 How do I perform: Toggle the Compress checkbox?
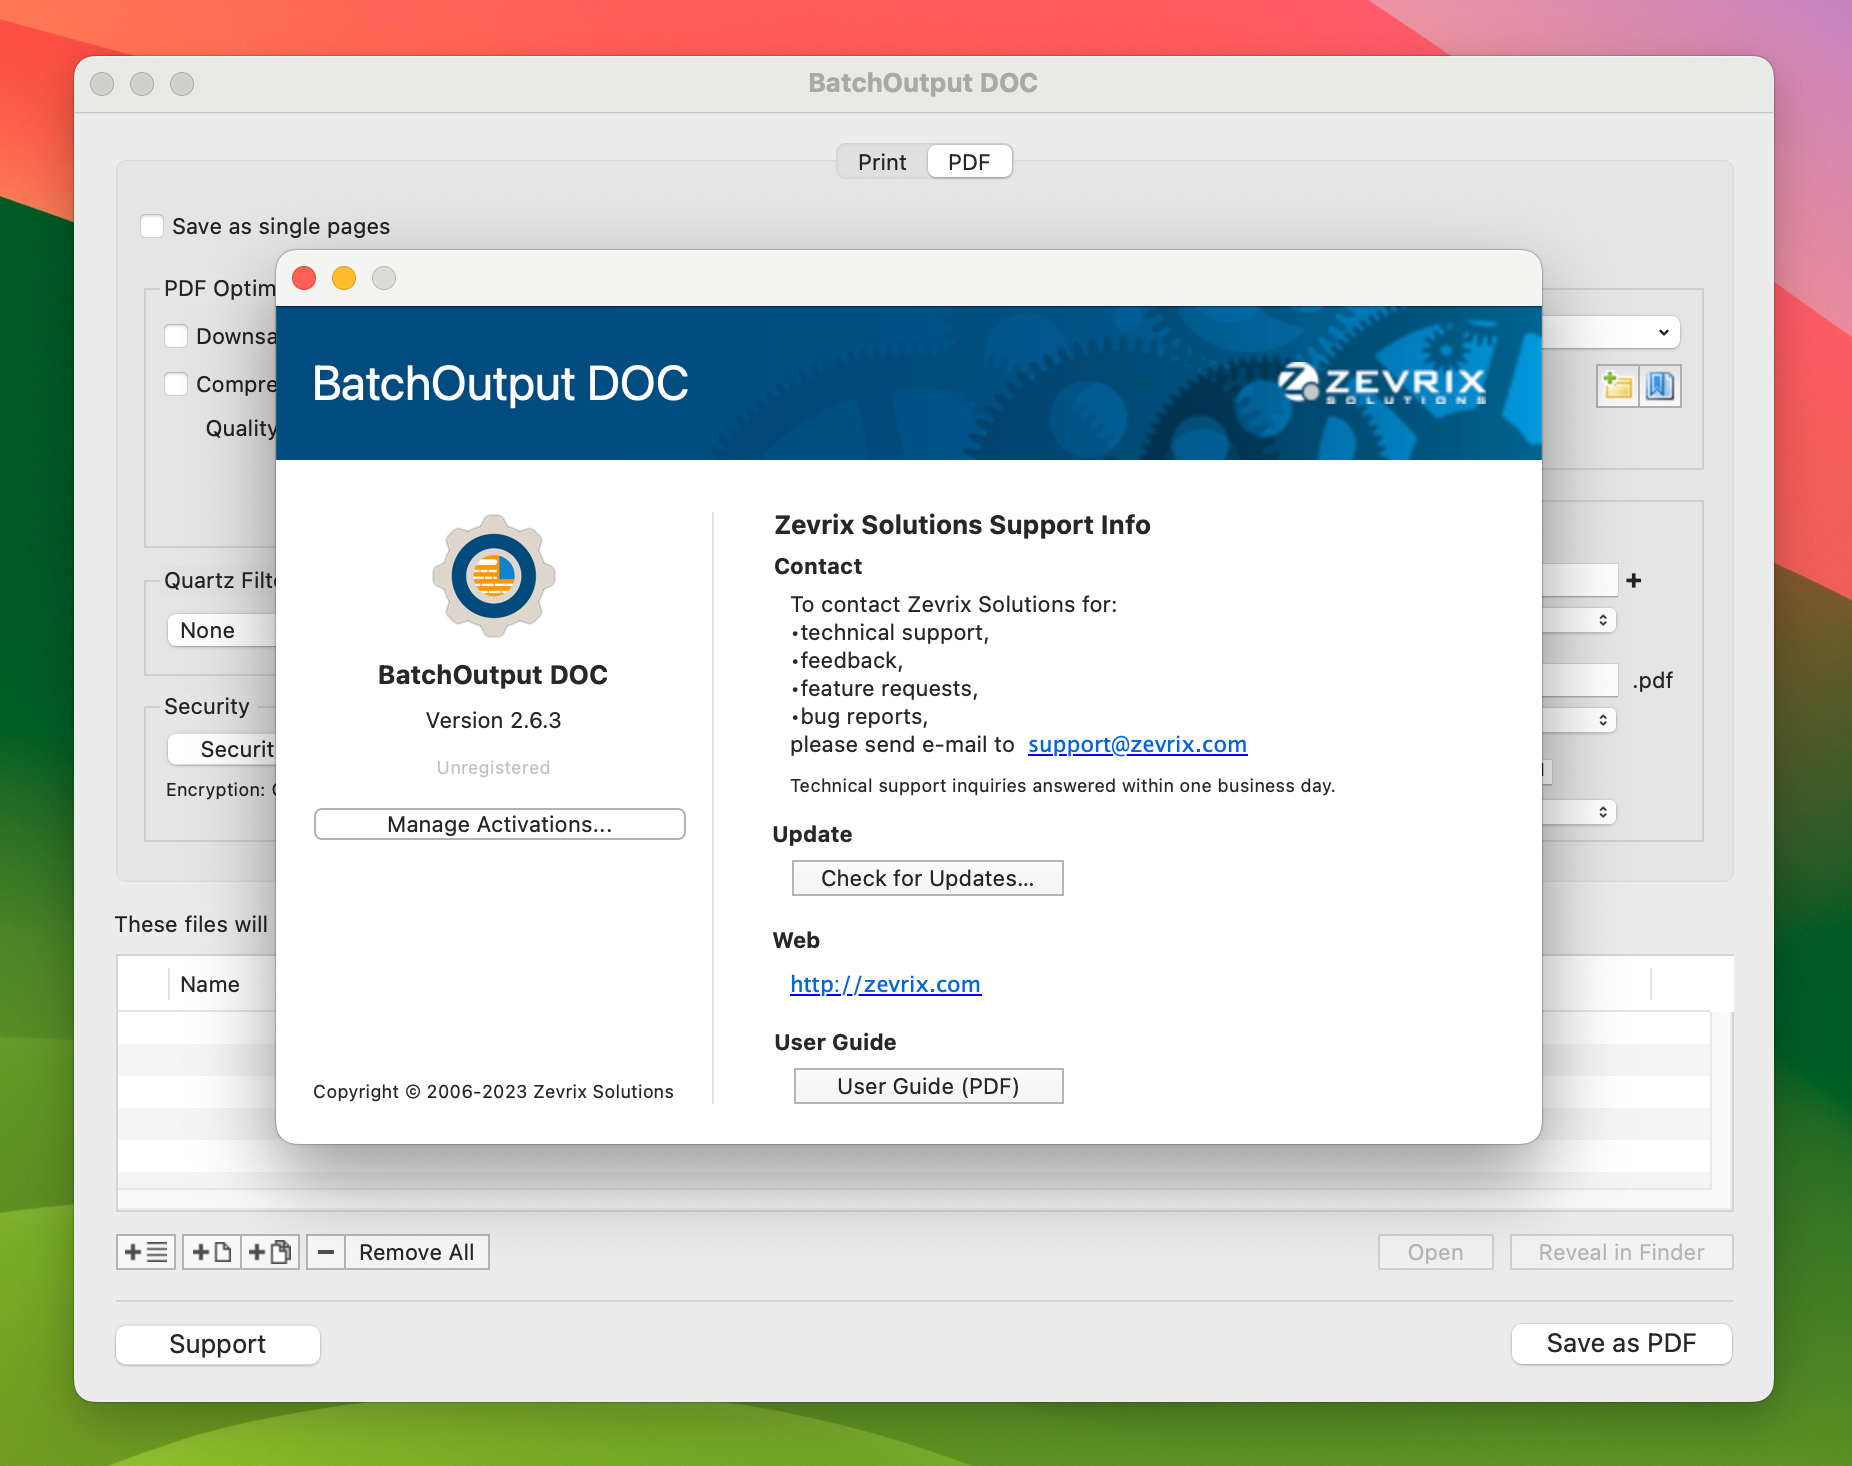click(176, 384)
